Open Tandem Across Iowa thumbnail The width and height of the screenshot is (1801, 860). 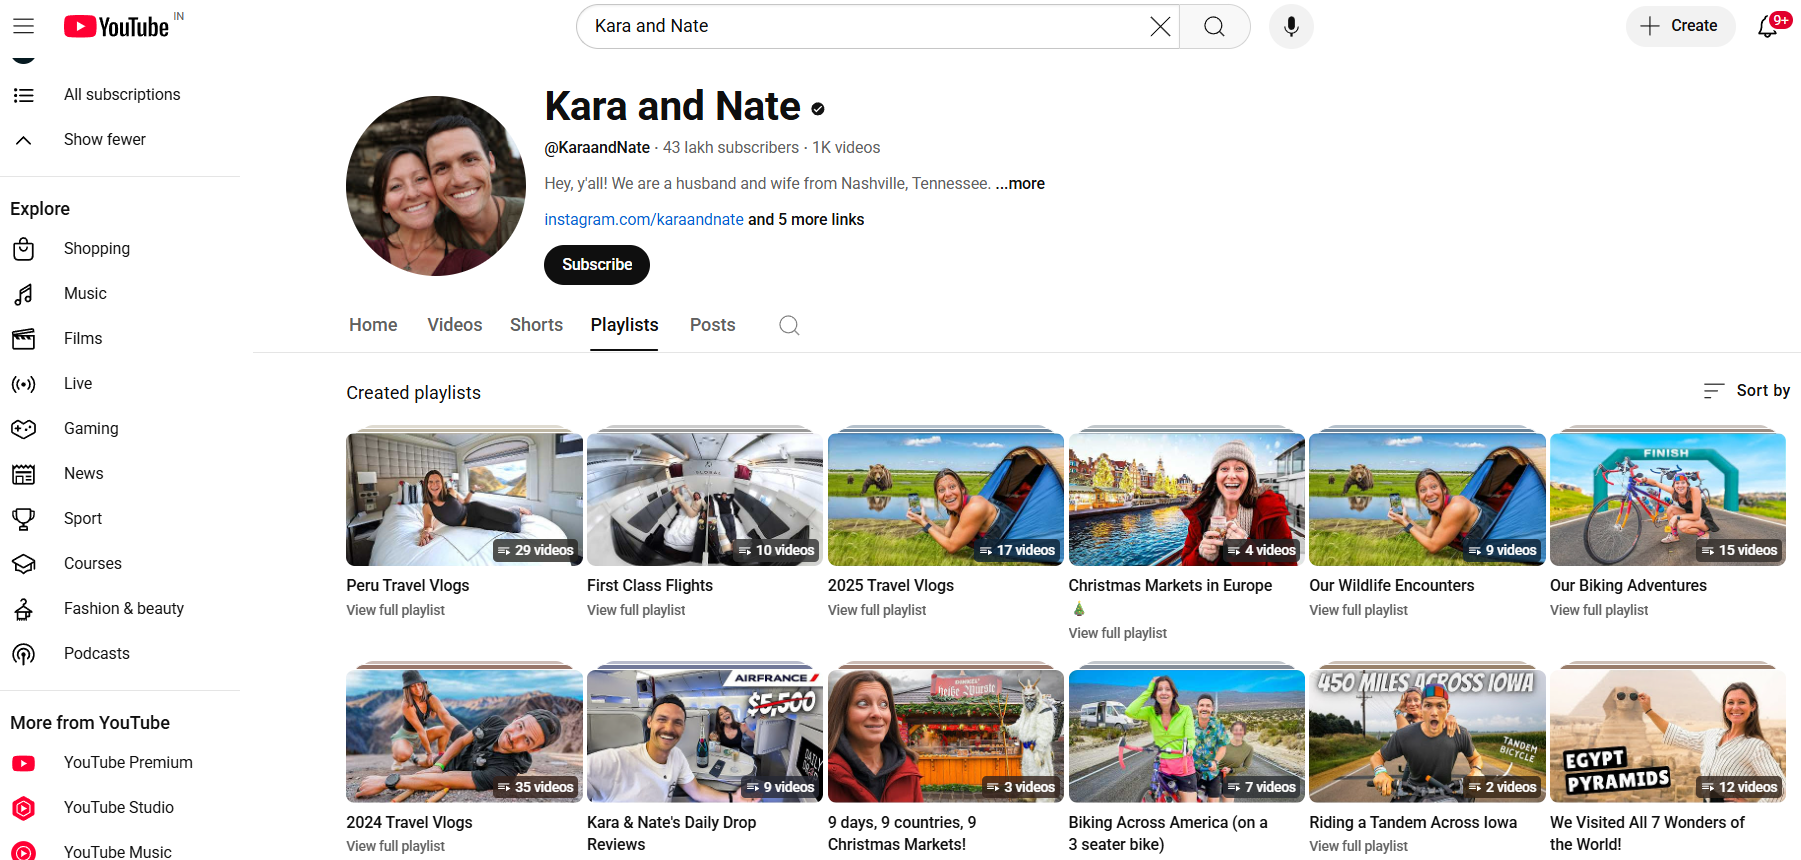[1427, 736]
